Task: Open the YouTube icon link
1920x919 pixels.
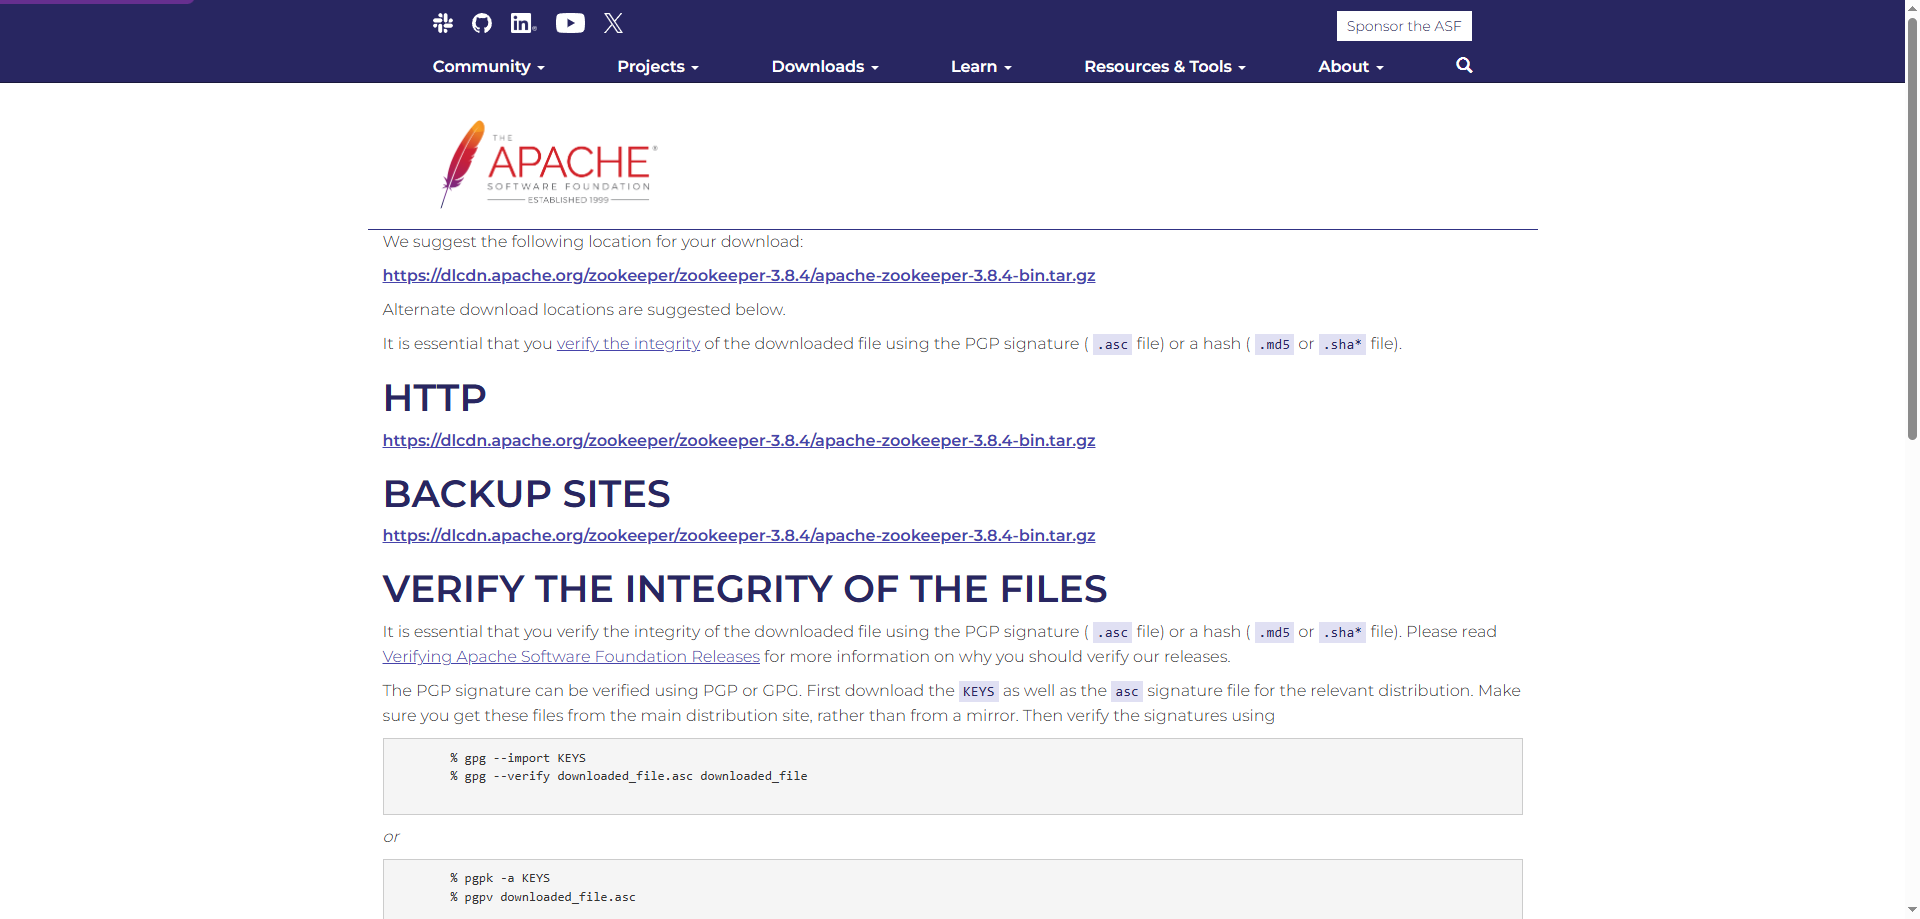Action: pos(570,23)
